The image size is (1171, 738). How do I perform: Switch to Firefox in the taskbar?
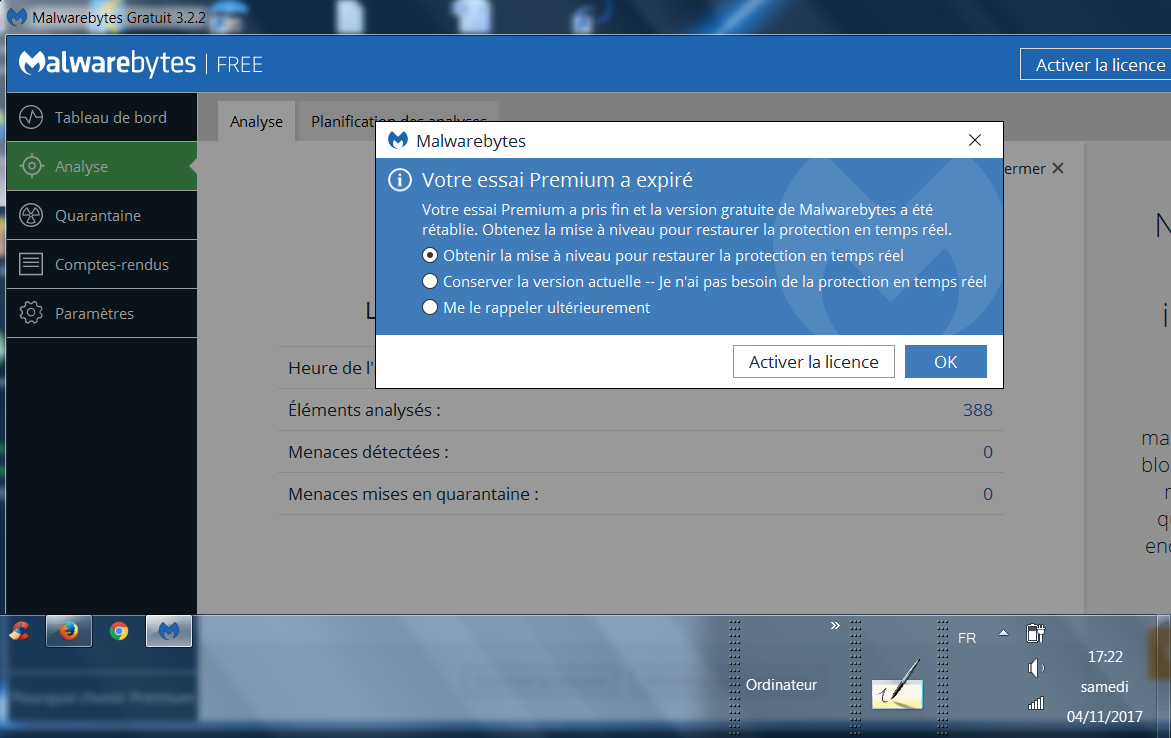point(69,631)
